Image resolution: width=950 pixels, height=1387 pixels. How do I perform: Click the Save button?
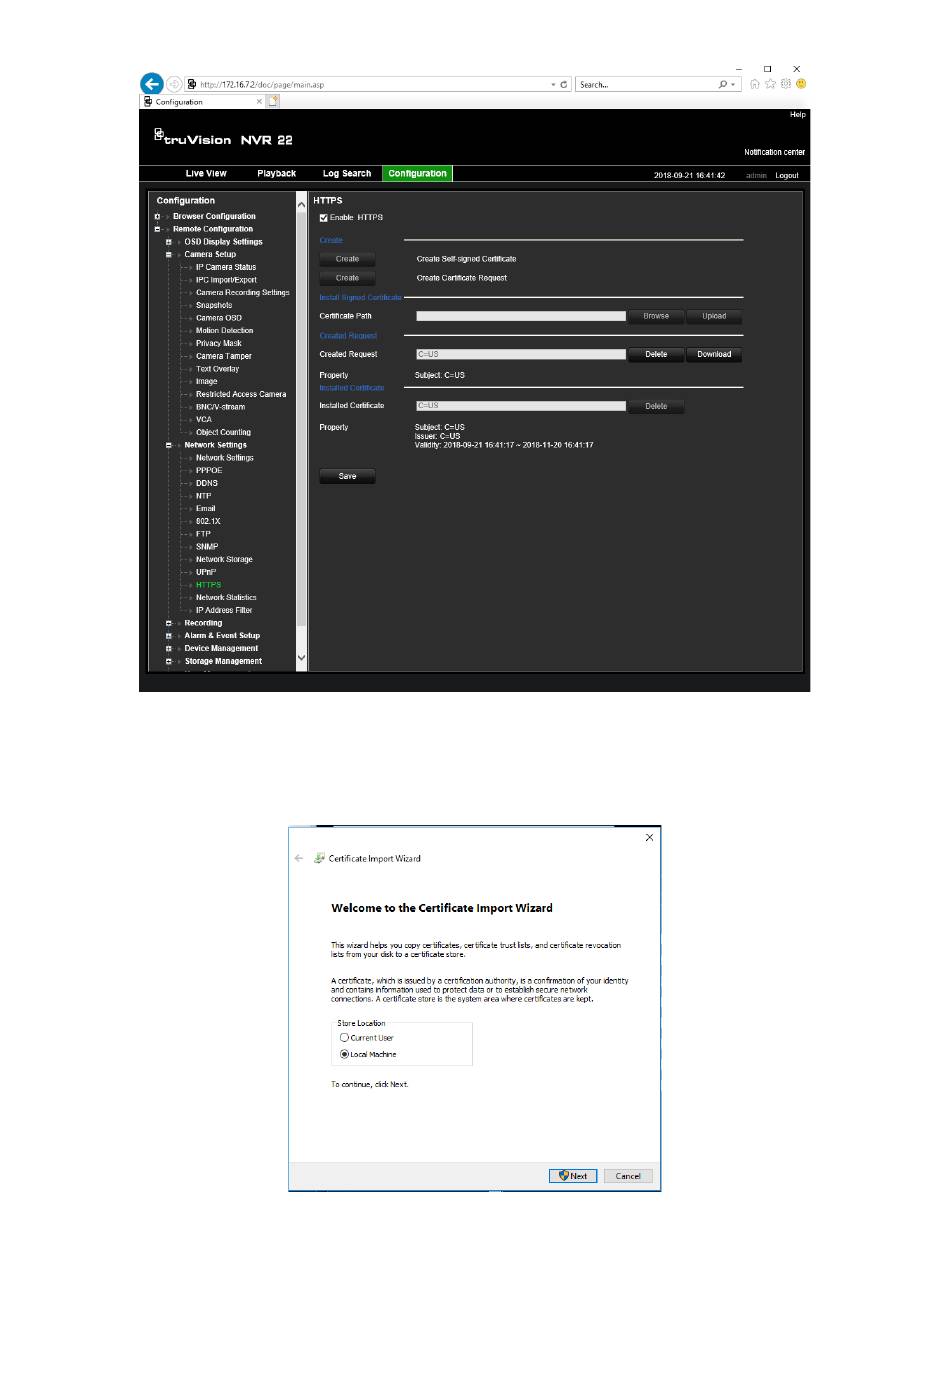pyautogui.click(x=347, y=476)
